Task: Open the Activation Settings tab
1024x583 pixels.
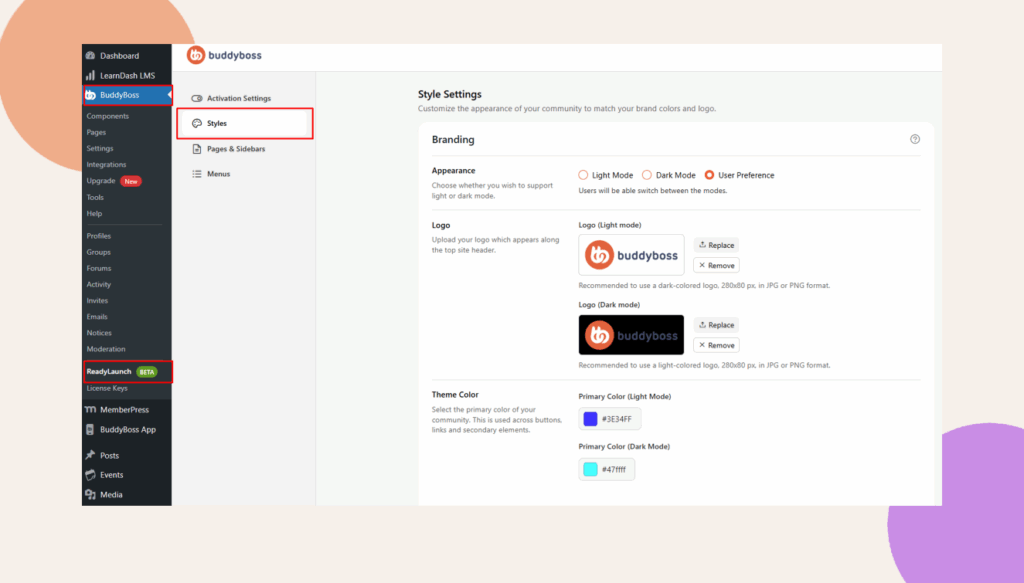Action: click(x=238, y=98)
